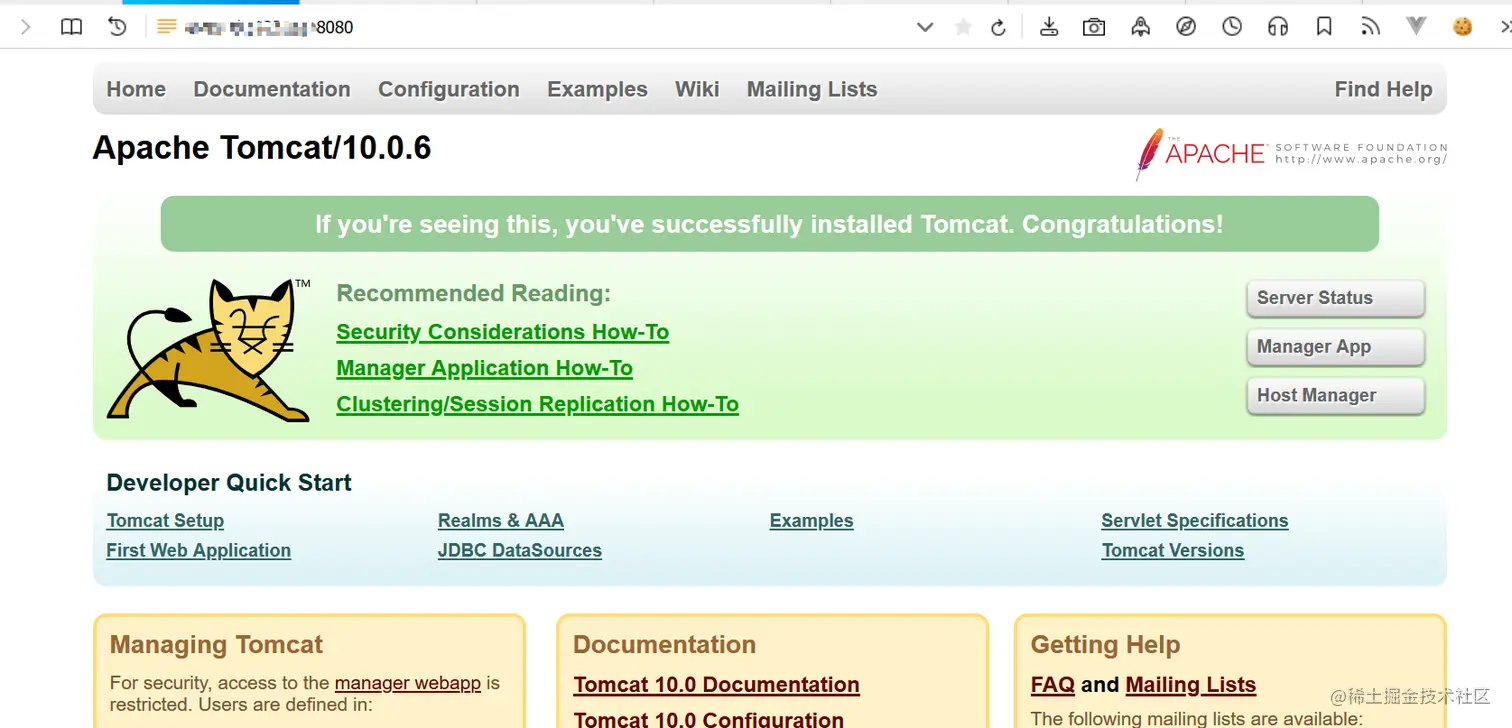Image resolution: width=1512 pixels, height=728 pixels.
Task: Click the Manager App button
Action: 1335,347
